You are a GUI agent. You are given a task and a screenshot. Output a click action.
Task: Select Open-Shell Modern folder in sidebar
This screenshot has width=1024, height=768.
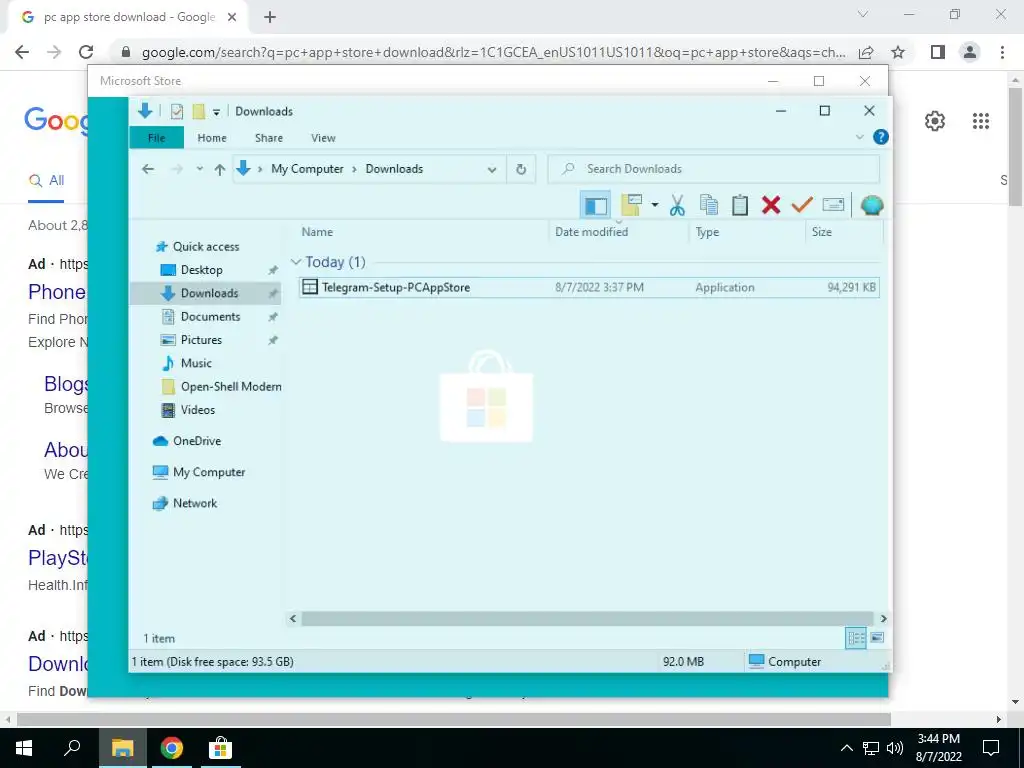231,387
